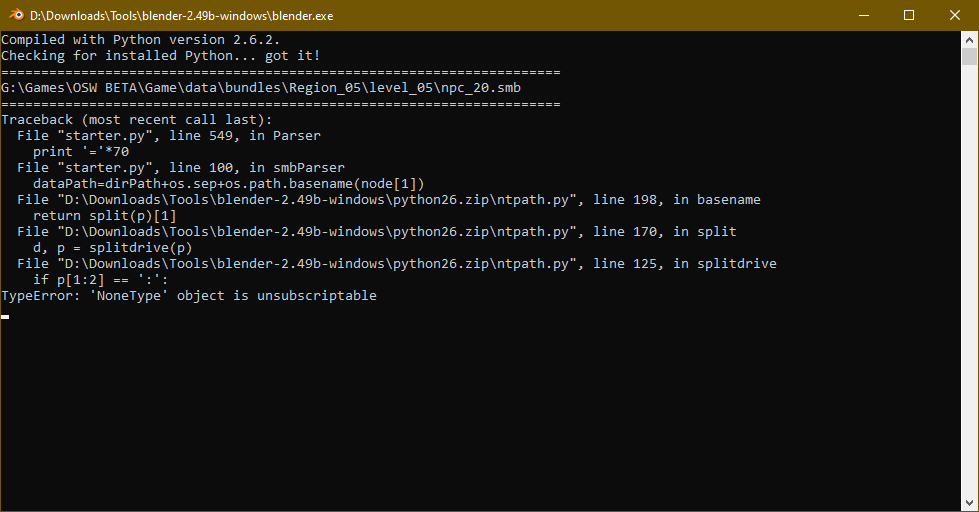Screen dimensions: 979x512
Task: Click the Blender icon in the title bar
Action: point(15,15)
